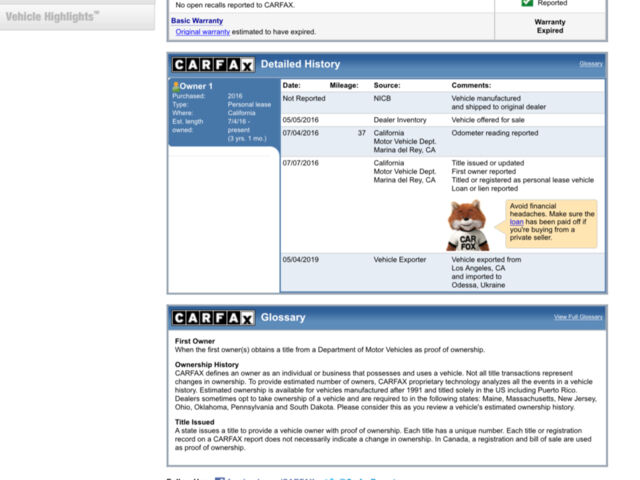The height and width of the screenshot is (480, 640).
Task: Select the Mileage column header
Action: coord(344,85)
